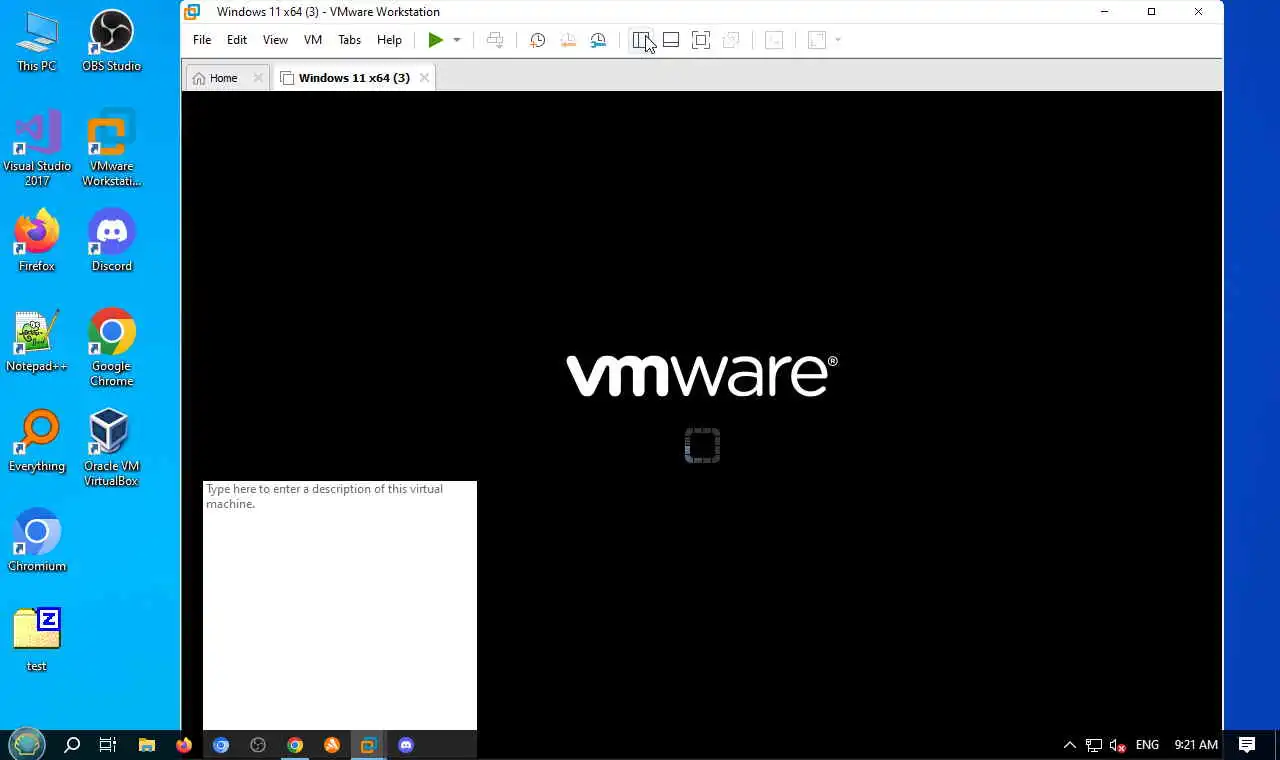Open the Help menu
The width and height of the screenshot is (1280, 760).
tap(389, 40)
